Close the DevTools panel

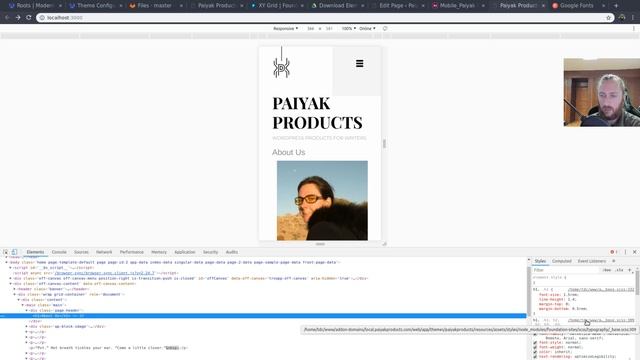(x=634, y=252)
